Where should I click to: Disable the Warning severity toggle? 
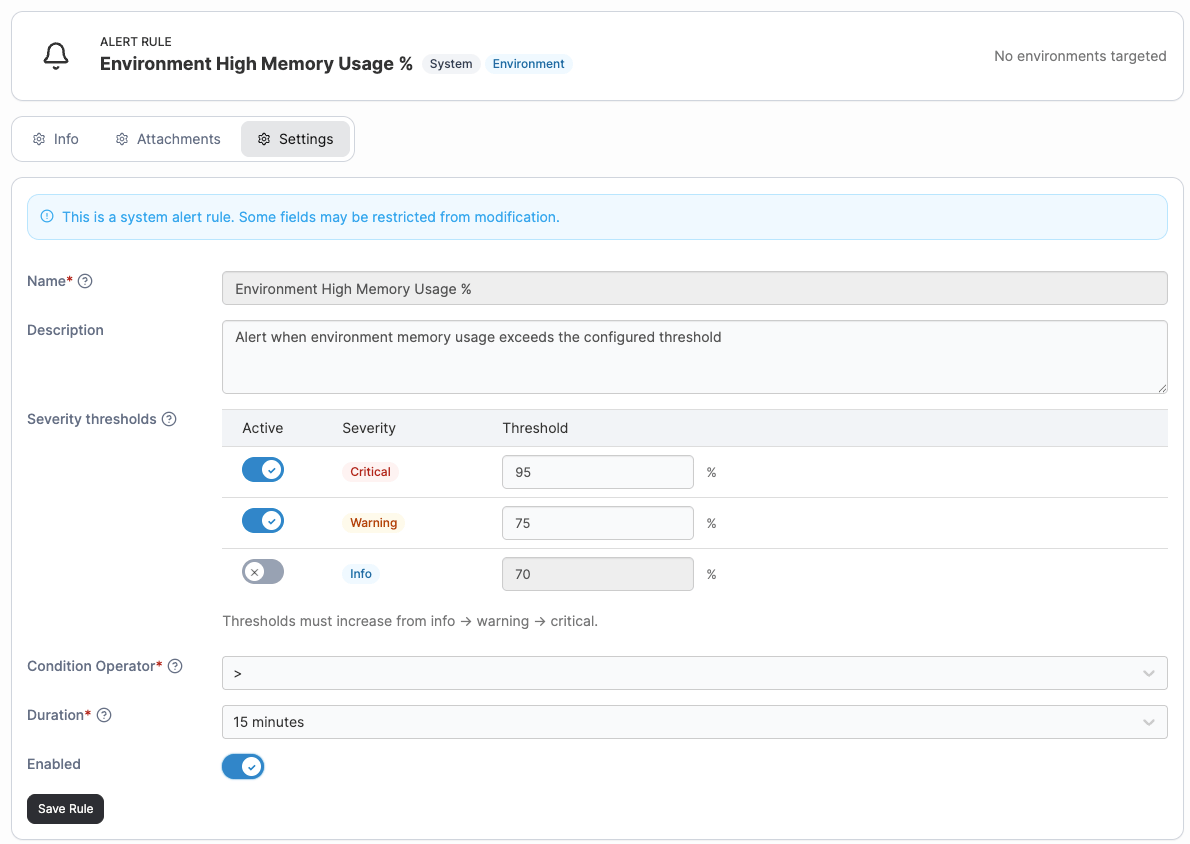[x=263, y=521]
